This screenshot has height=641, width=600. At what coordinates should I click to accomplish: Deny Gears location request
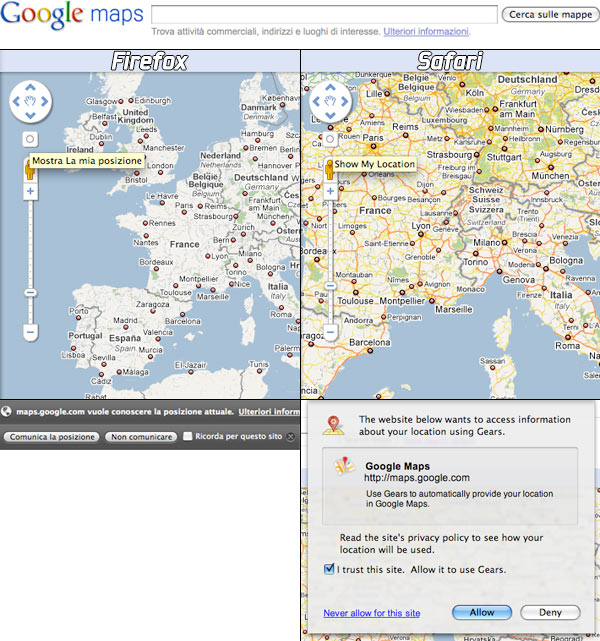(x=550, y=612)
